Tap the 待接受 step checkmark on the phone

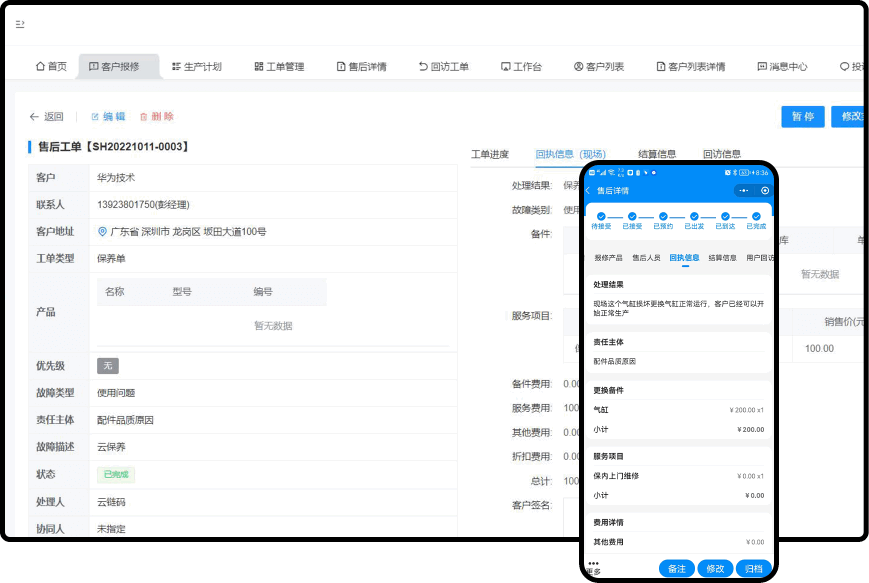pyautogui.click(x=600, y=216)
